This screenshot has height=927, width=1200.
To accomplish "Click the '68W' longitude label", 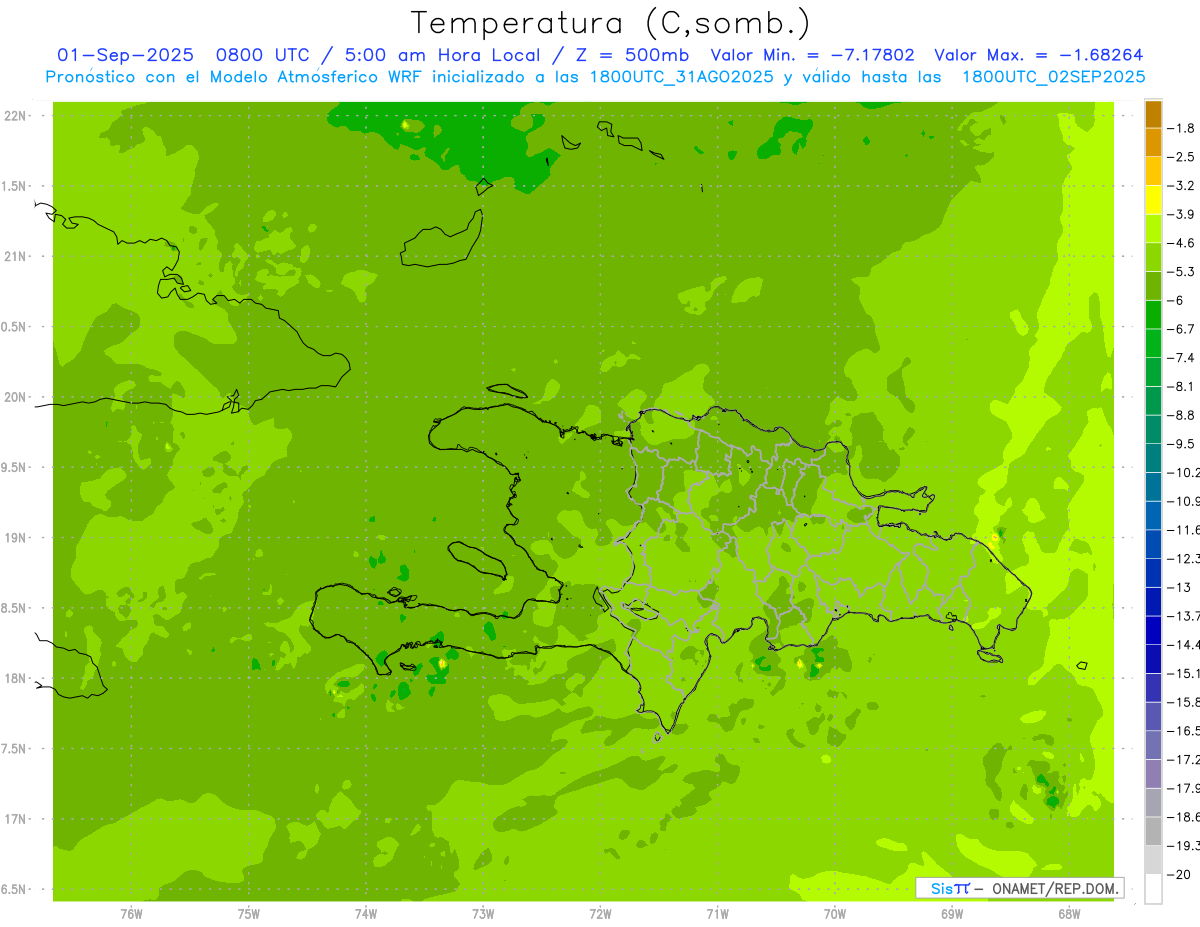I will pyautogui.click(x=1069, y=913).
